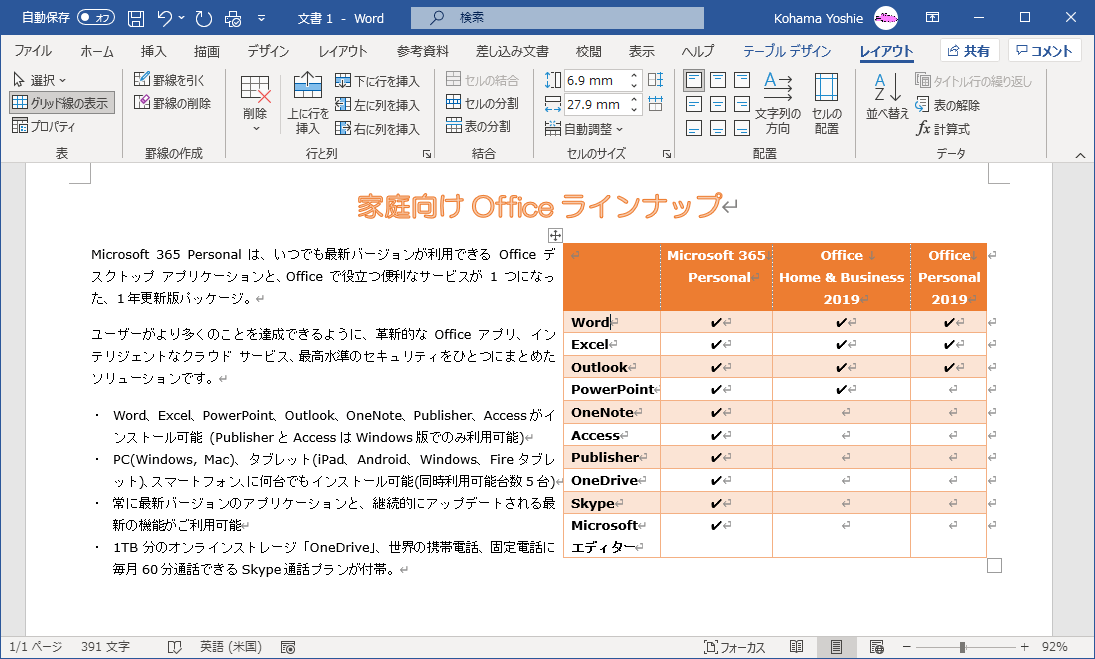Click 右に列を挿入
Viewport: 1095px width, 659px height.
tap(378, 128)
